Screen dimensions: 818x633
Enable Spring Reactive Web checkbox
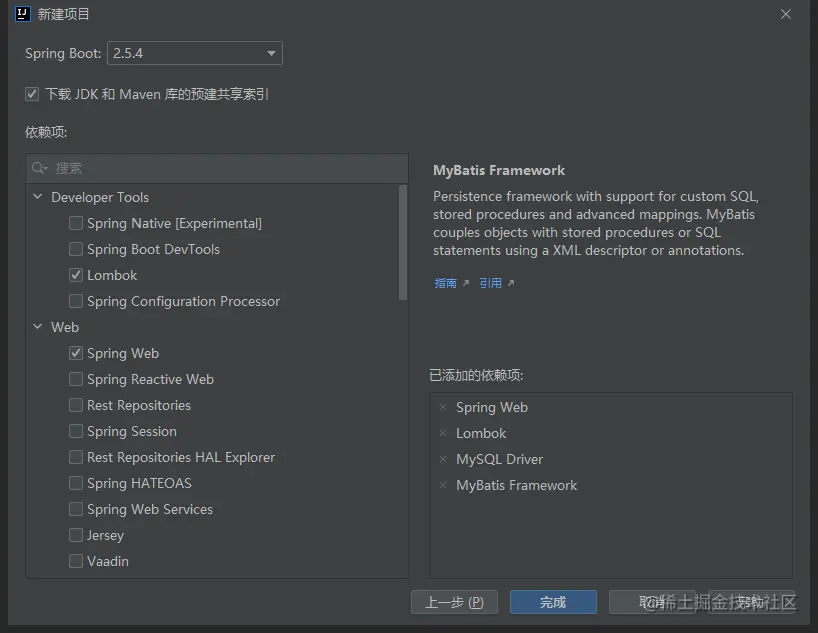(x=76, y=379)
